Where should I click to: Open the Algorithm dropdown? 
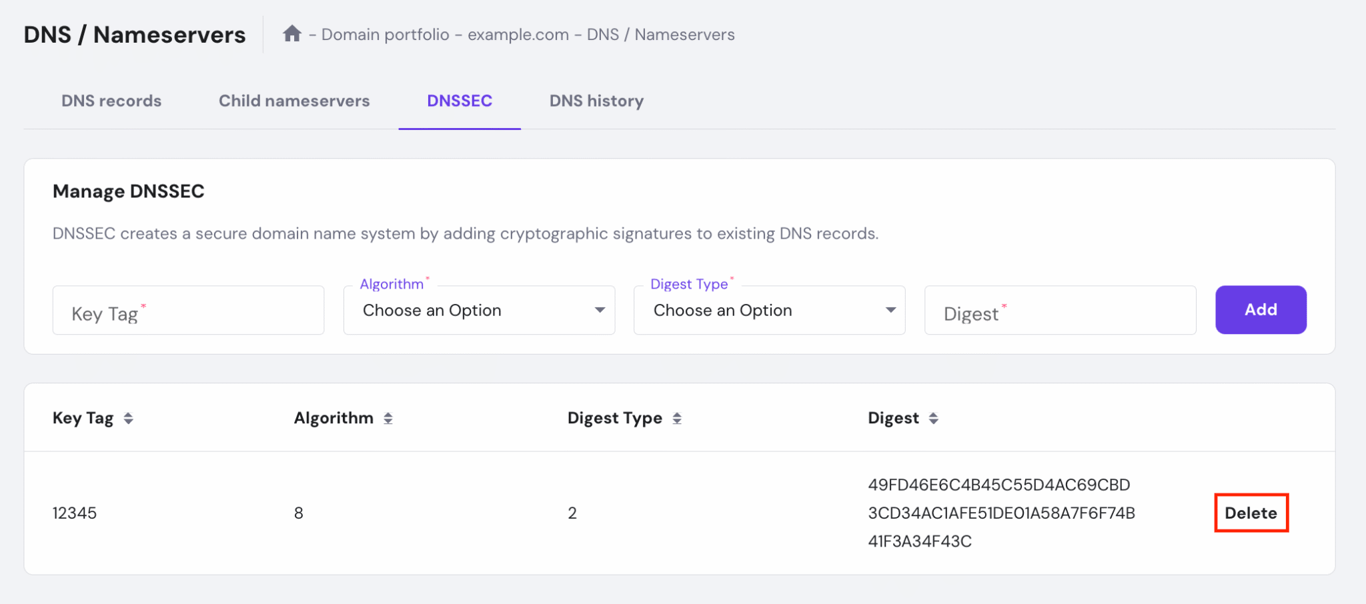(x=479, y=310)
